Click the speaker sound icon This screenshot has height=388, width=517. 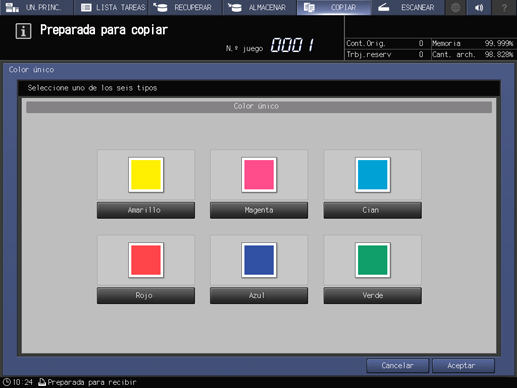479,7
